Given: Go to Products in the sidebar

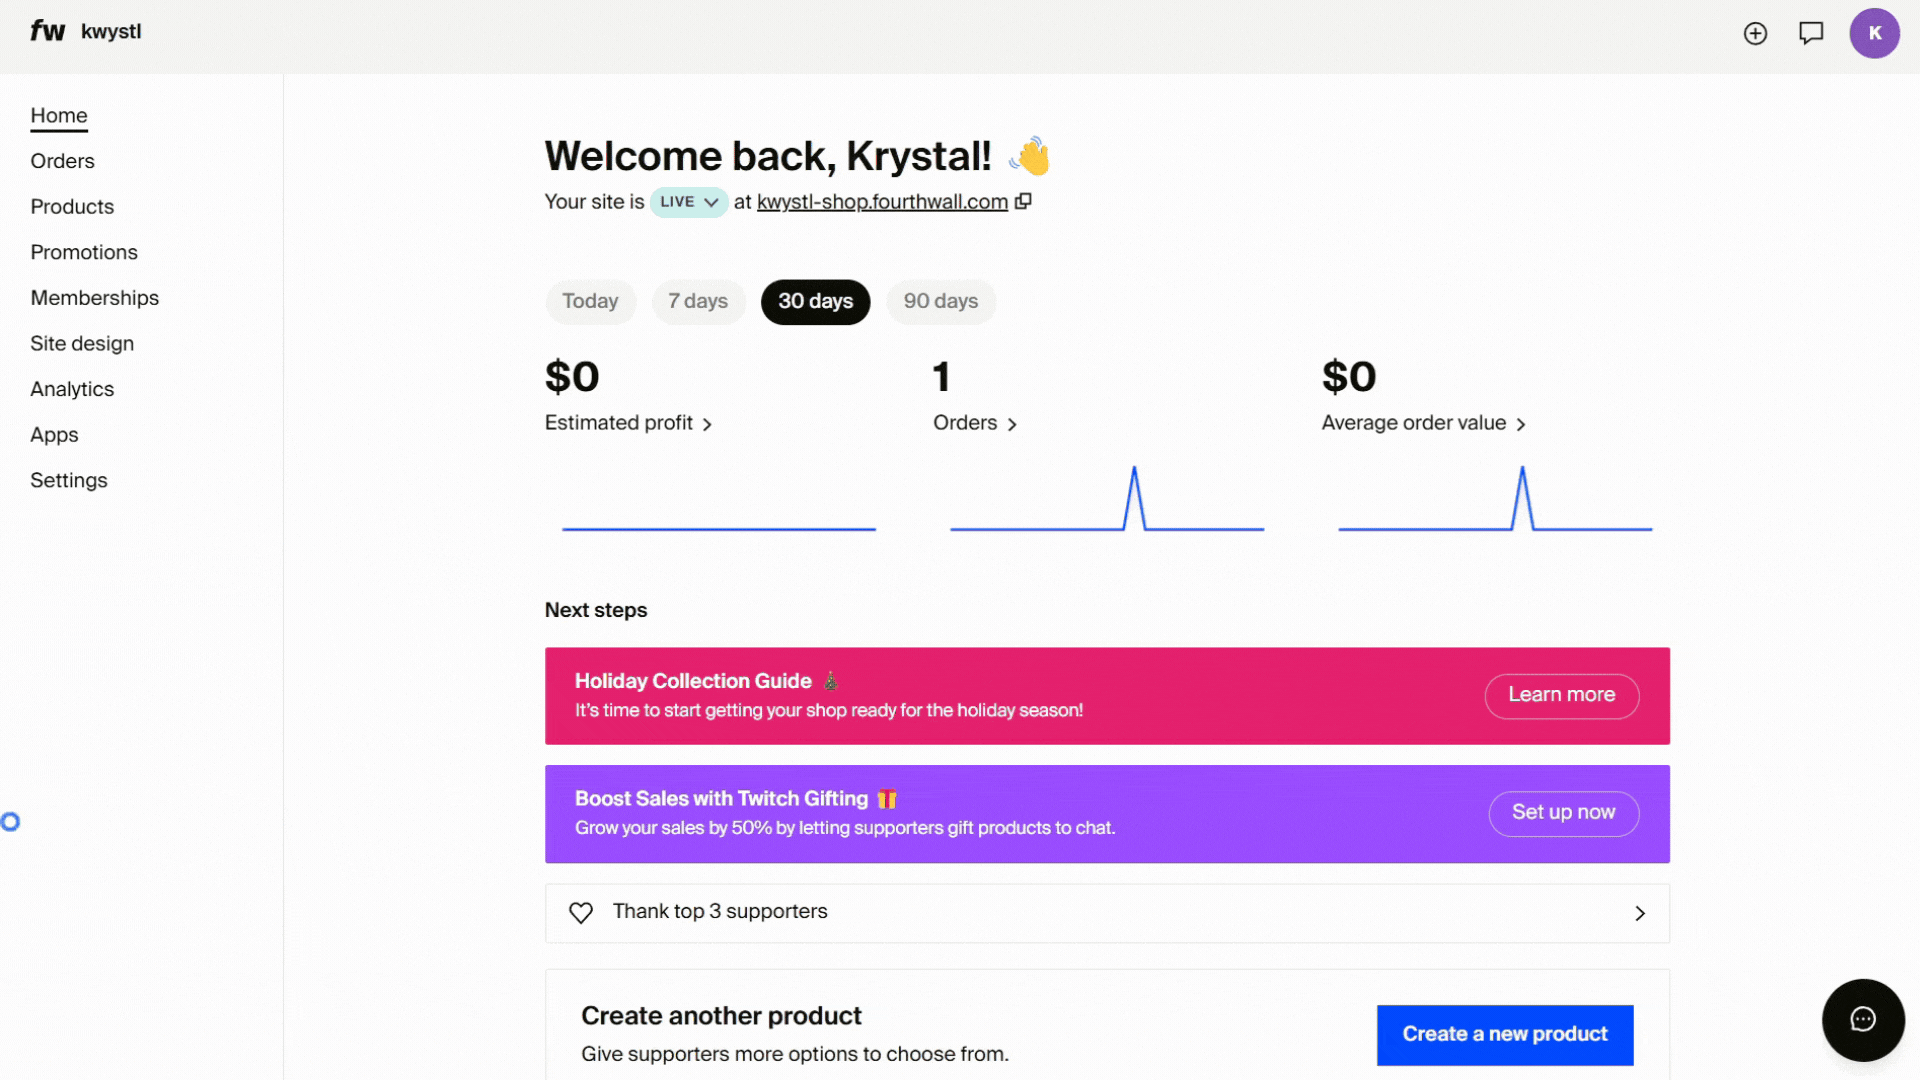Looking at the screenshot, I should [72, 207].
